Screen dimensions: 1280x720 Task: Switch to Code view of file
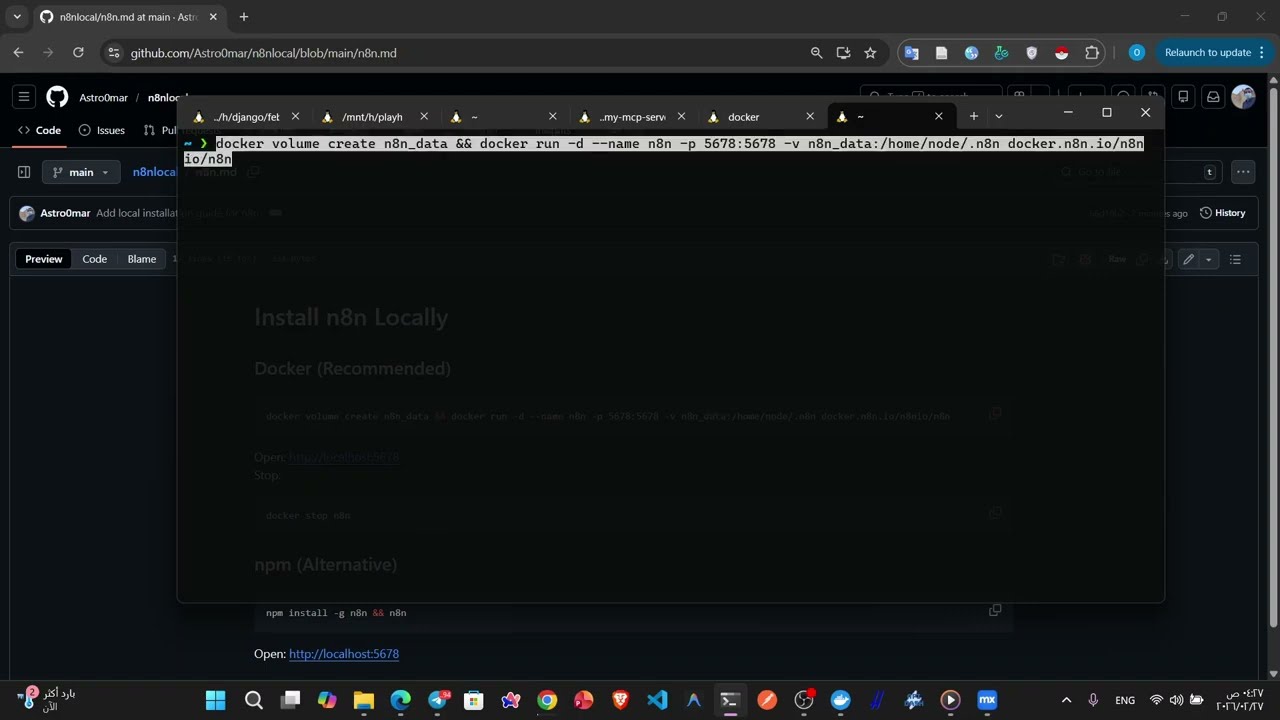pyautogui.click(x=95, y=259)
